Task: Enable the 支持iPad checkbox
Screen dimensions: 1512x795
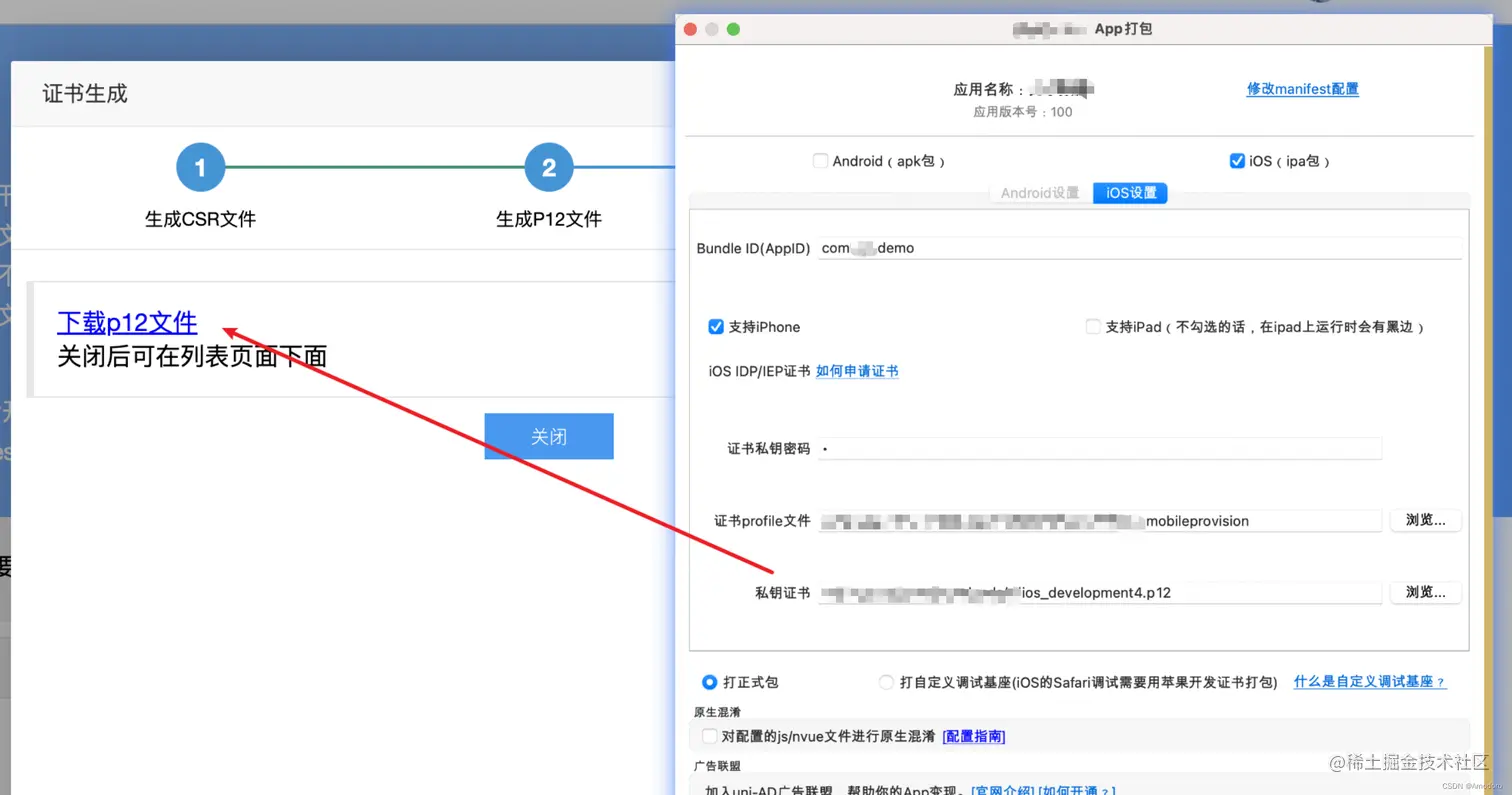Action: [1093, 327]
